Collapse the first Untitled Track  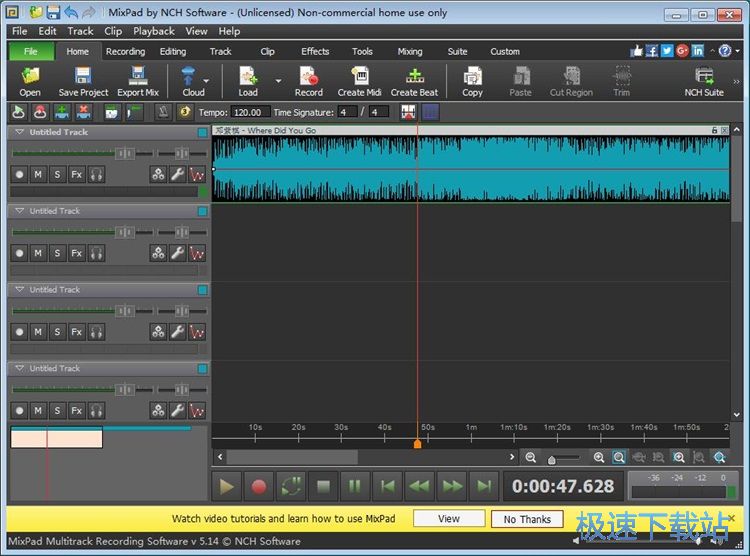19,132
